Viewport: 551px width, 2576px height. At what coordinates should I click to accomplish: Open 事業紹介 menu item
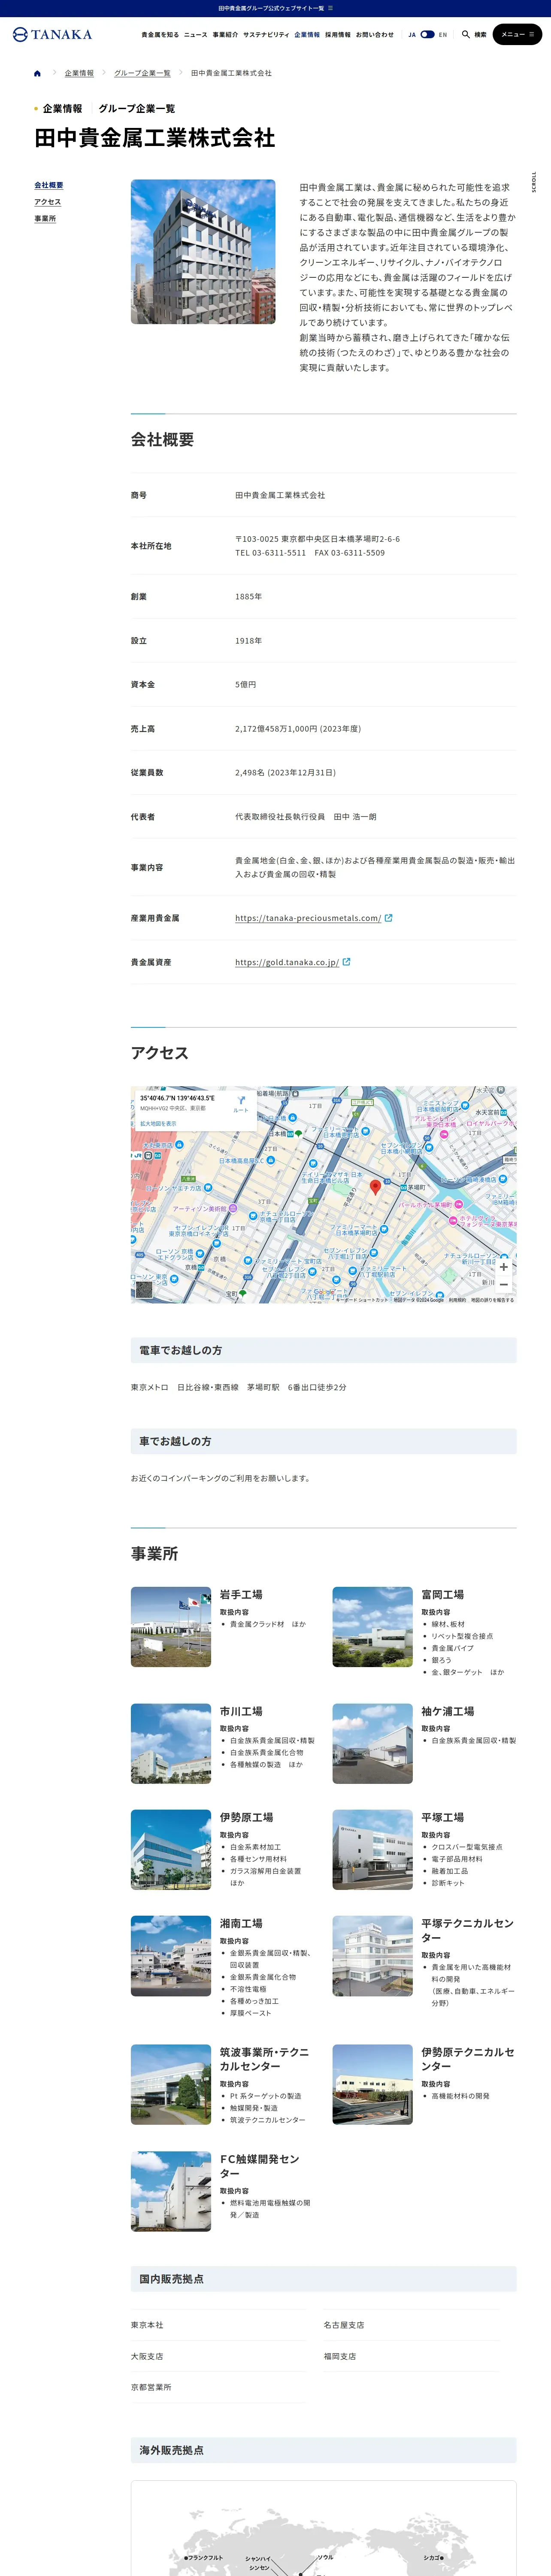[225, 34]
